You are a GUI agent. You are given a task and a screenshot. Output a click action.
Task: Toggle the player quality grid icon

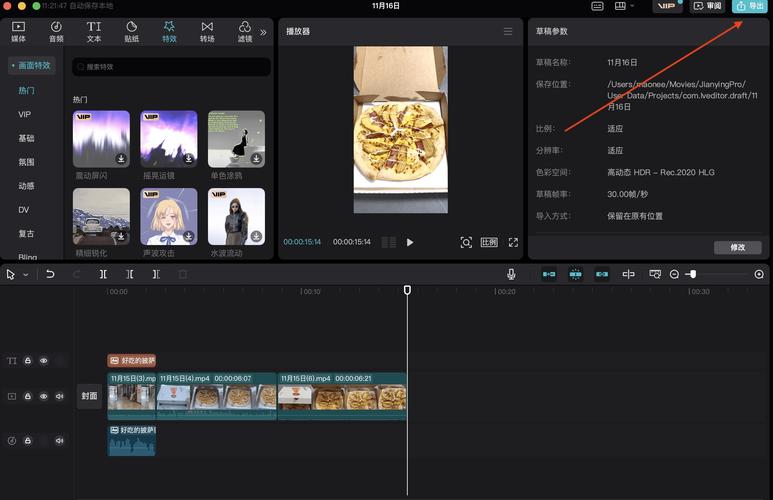pos(388,242)
